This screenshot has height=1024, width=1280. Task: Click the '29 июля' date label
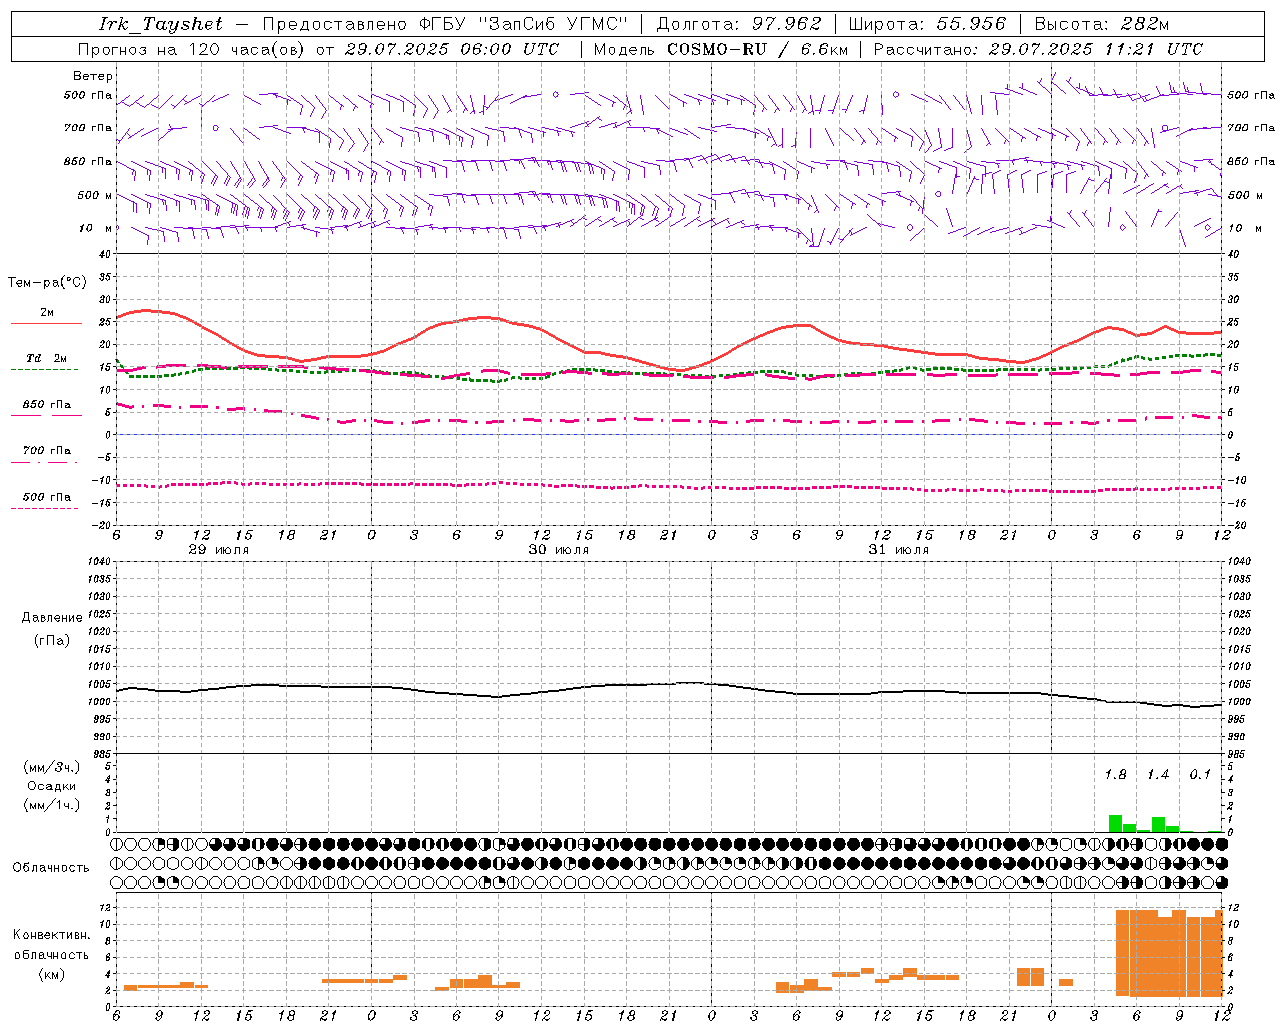[219, 550]
